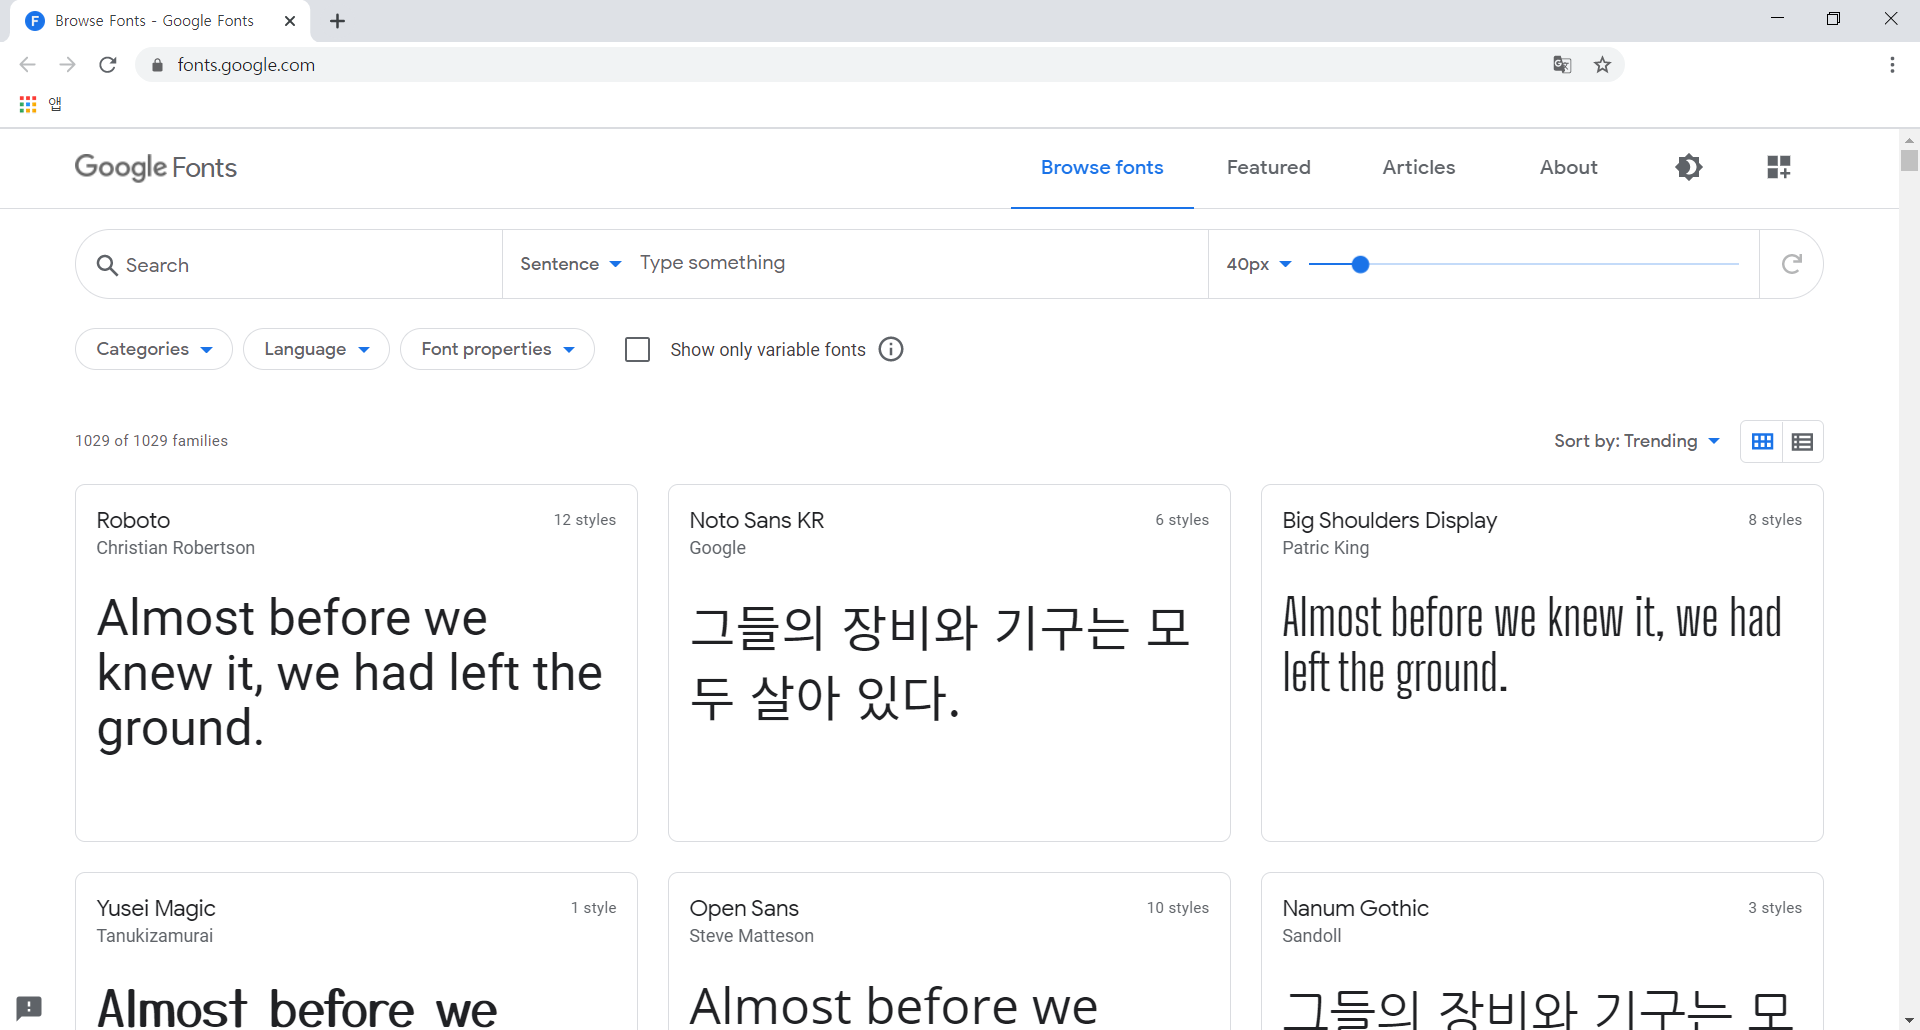Select the Browse fonts tab
Viewport: 1920px width, 1030px height.
point(1102,167)
